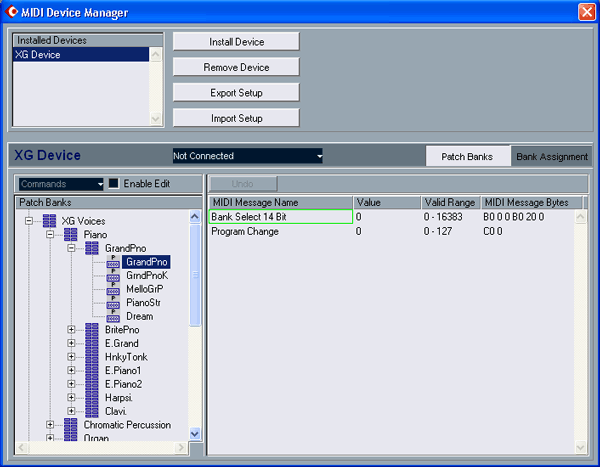Switch to the Patch Banks tab
The height and width of the screenshot is (467, 600).
[x=468, y=156]
